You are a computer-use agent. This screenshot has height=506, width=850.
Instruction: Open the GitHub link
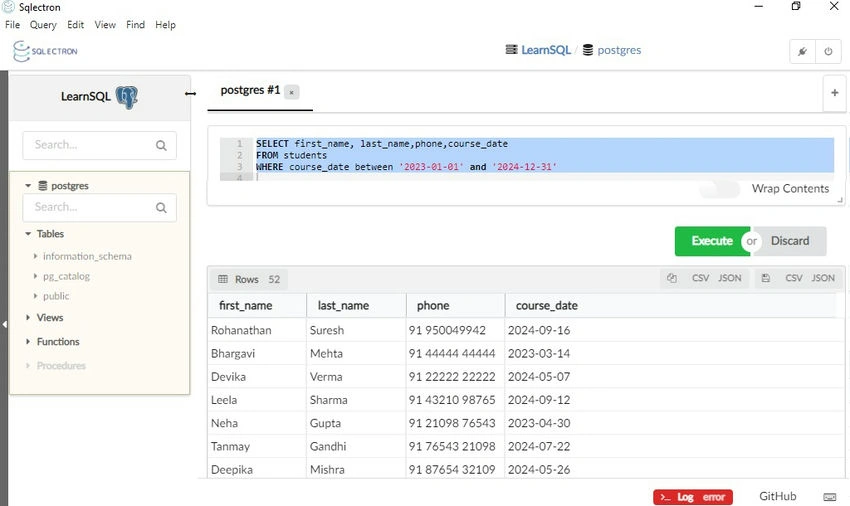[778, 496]
